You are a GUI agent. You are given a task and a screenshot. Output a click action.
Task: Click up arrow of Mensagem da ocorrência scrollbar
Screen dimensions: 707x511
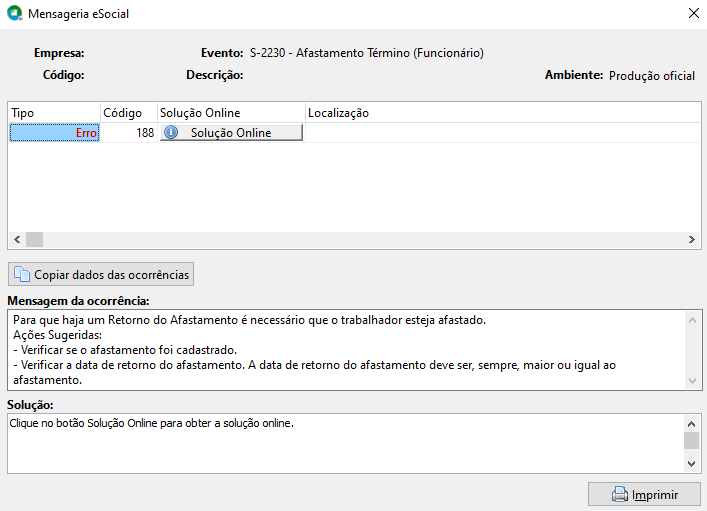(x=693, y=320)
